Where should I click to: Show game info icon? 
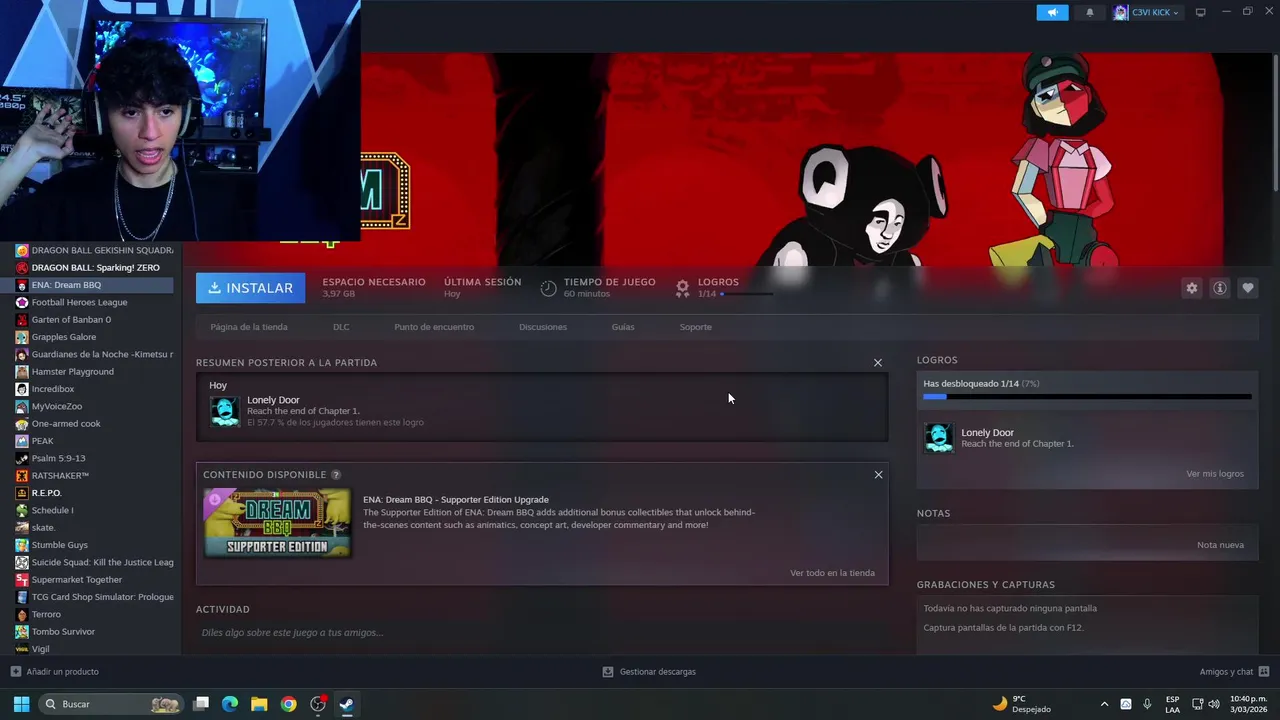point(1220,288)
